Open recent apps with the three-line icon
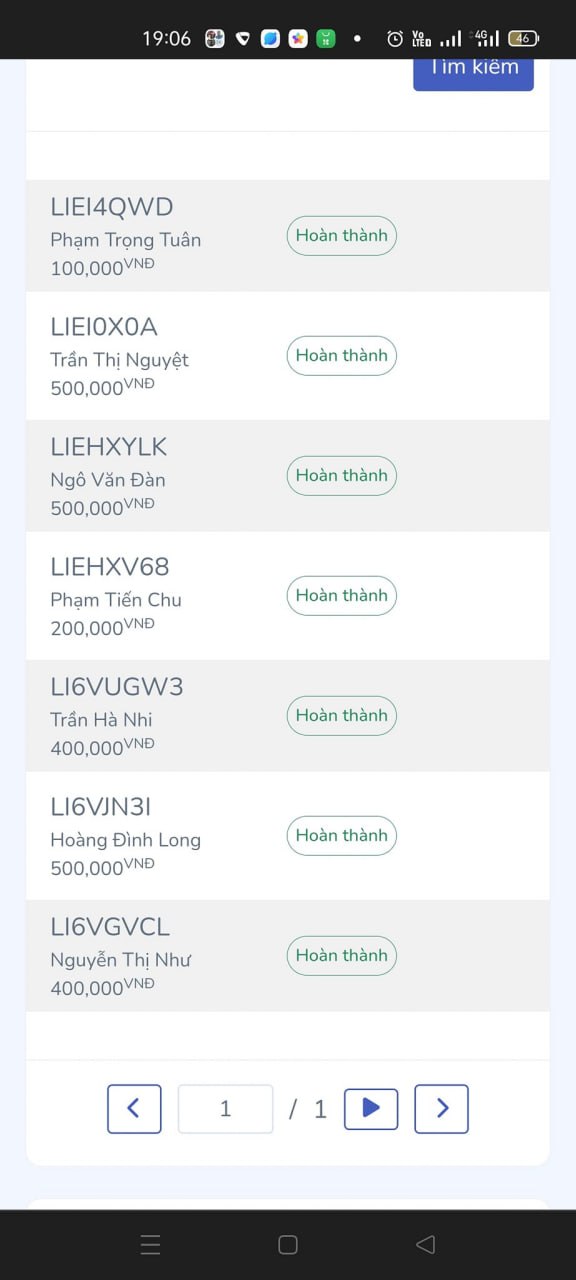 pyautogui.click(x=150, y=1244)
